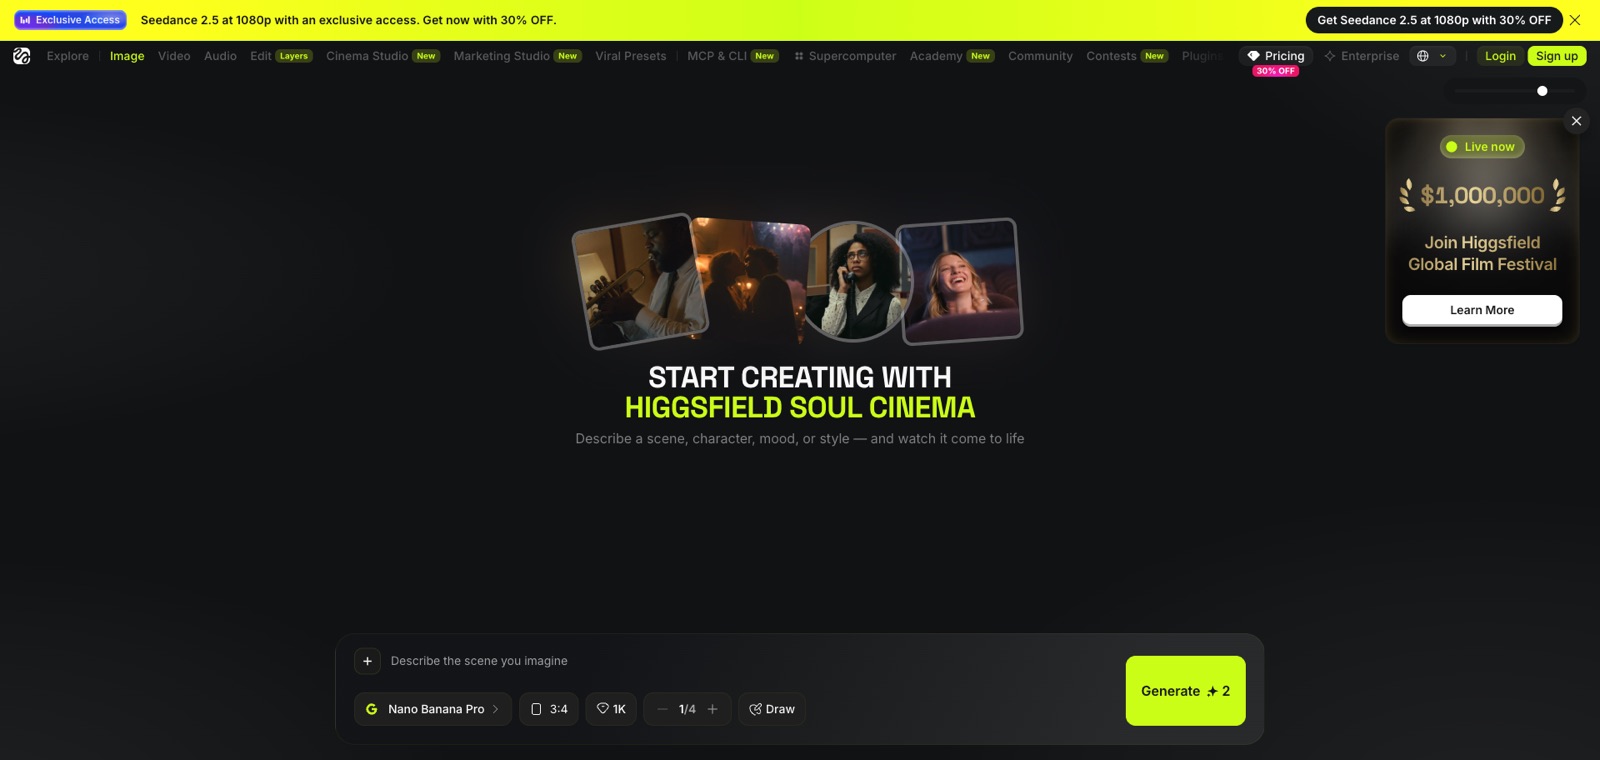
Task: Open the Video section
Action: tap(174, 56)
